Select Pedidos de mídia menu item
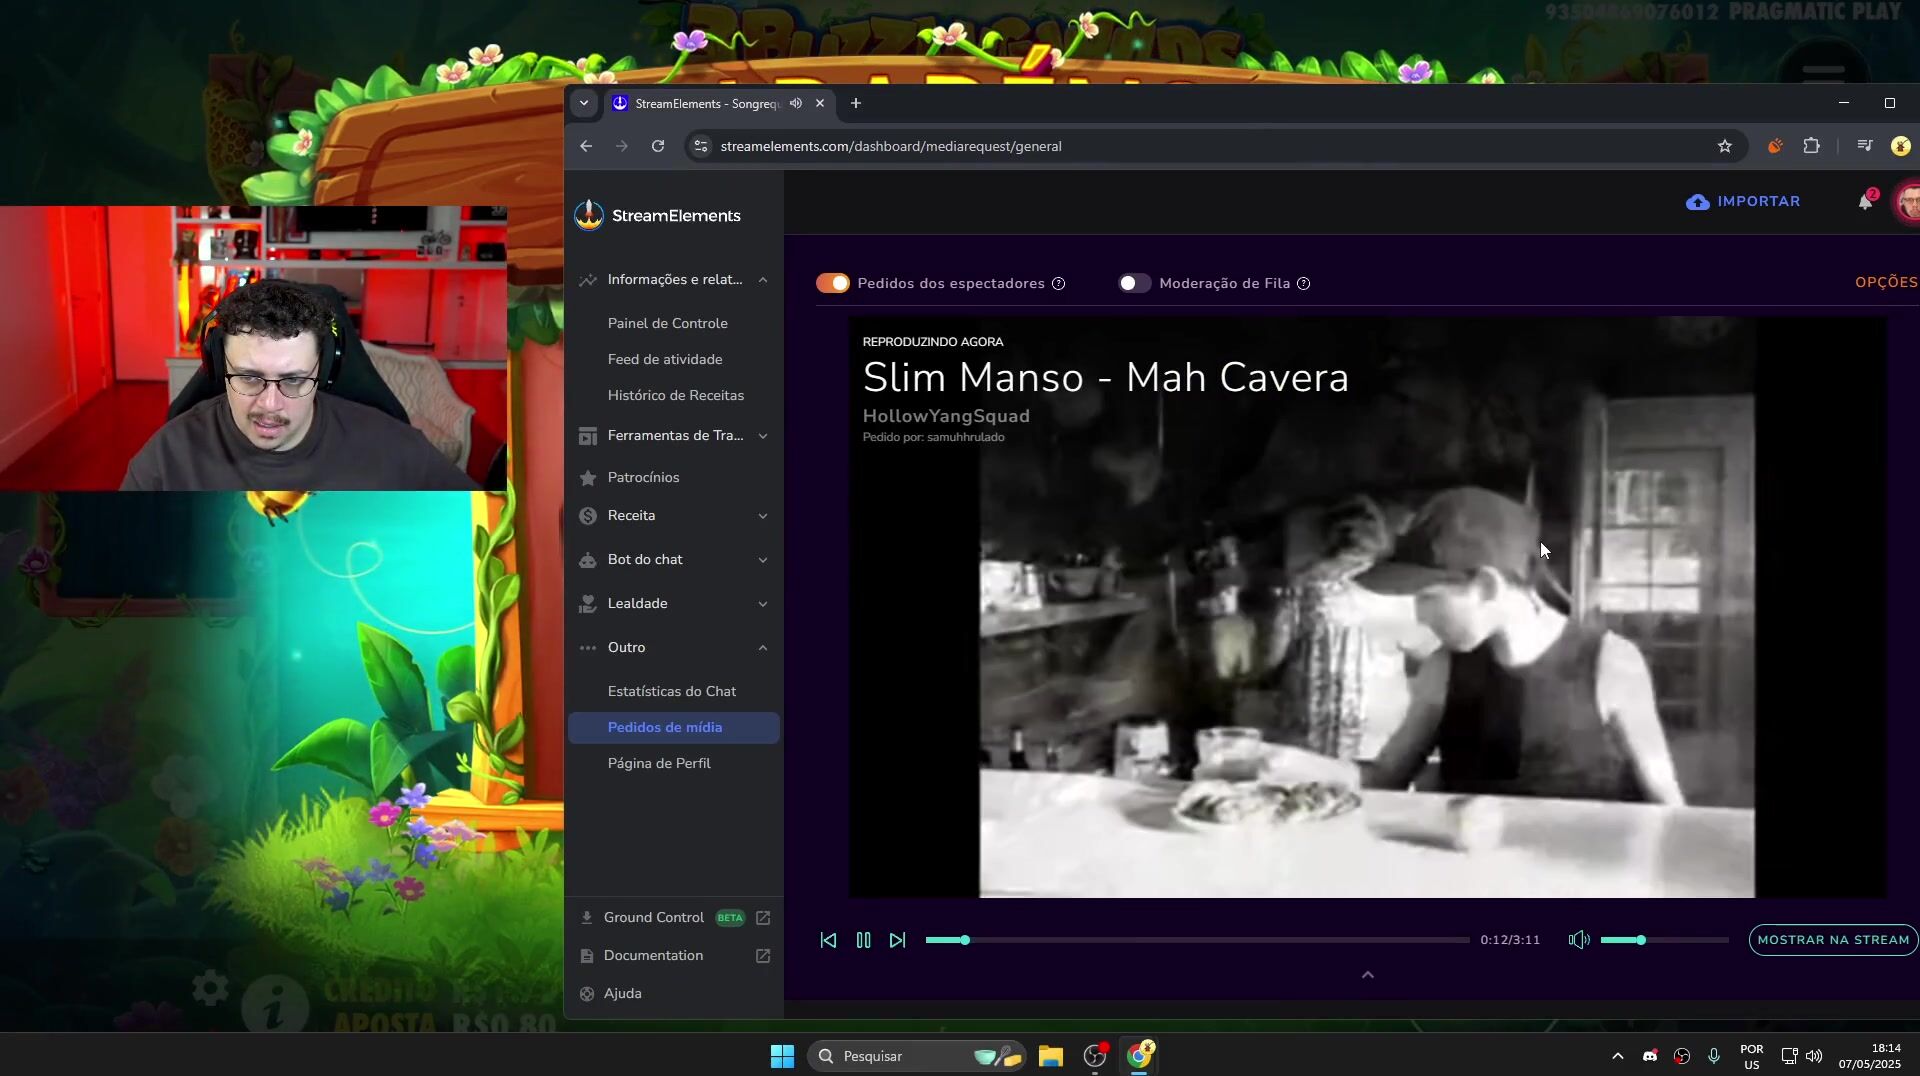Screen dimensions: 1920x1076 674,727
